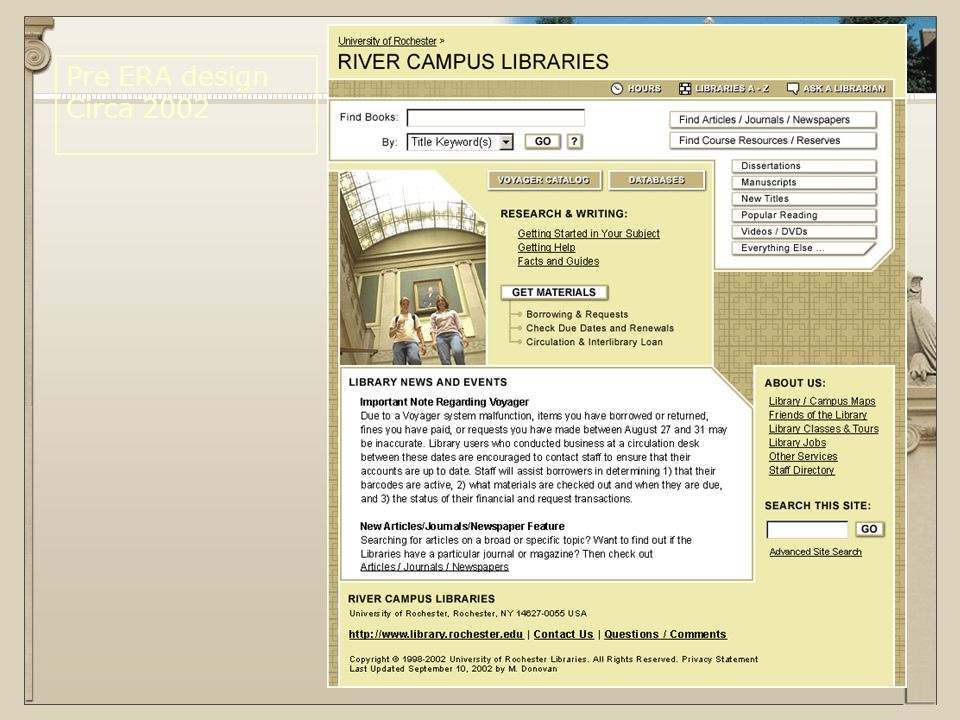Viewport: 960px width, 720px height.
Task: Select the Manuscripts menu item
Action: (804, 182)
